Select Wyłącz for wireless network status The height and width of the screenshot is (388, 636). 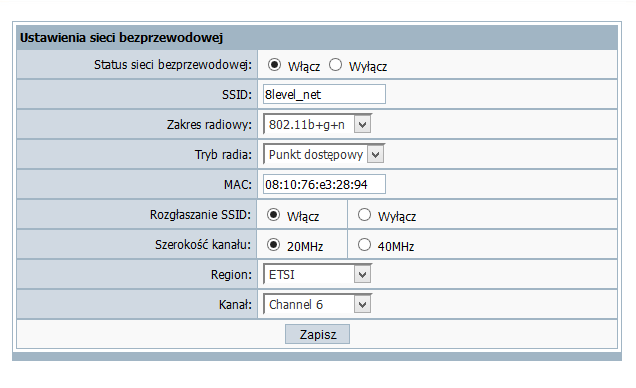(335, 65)
